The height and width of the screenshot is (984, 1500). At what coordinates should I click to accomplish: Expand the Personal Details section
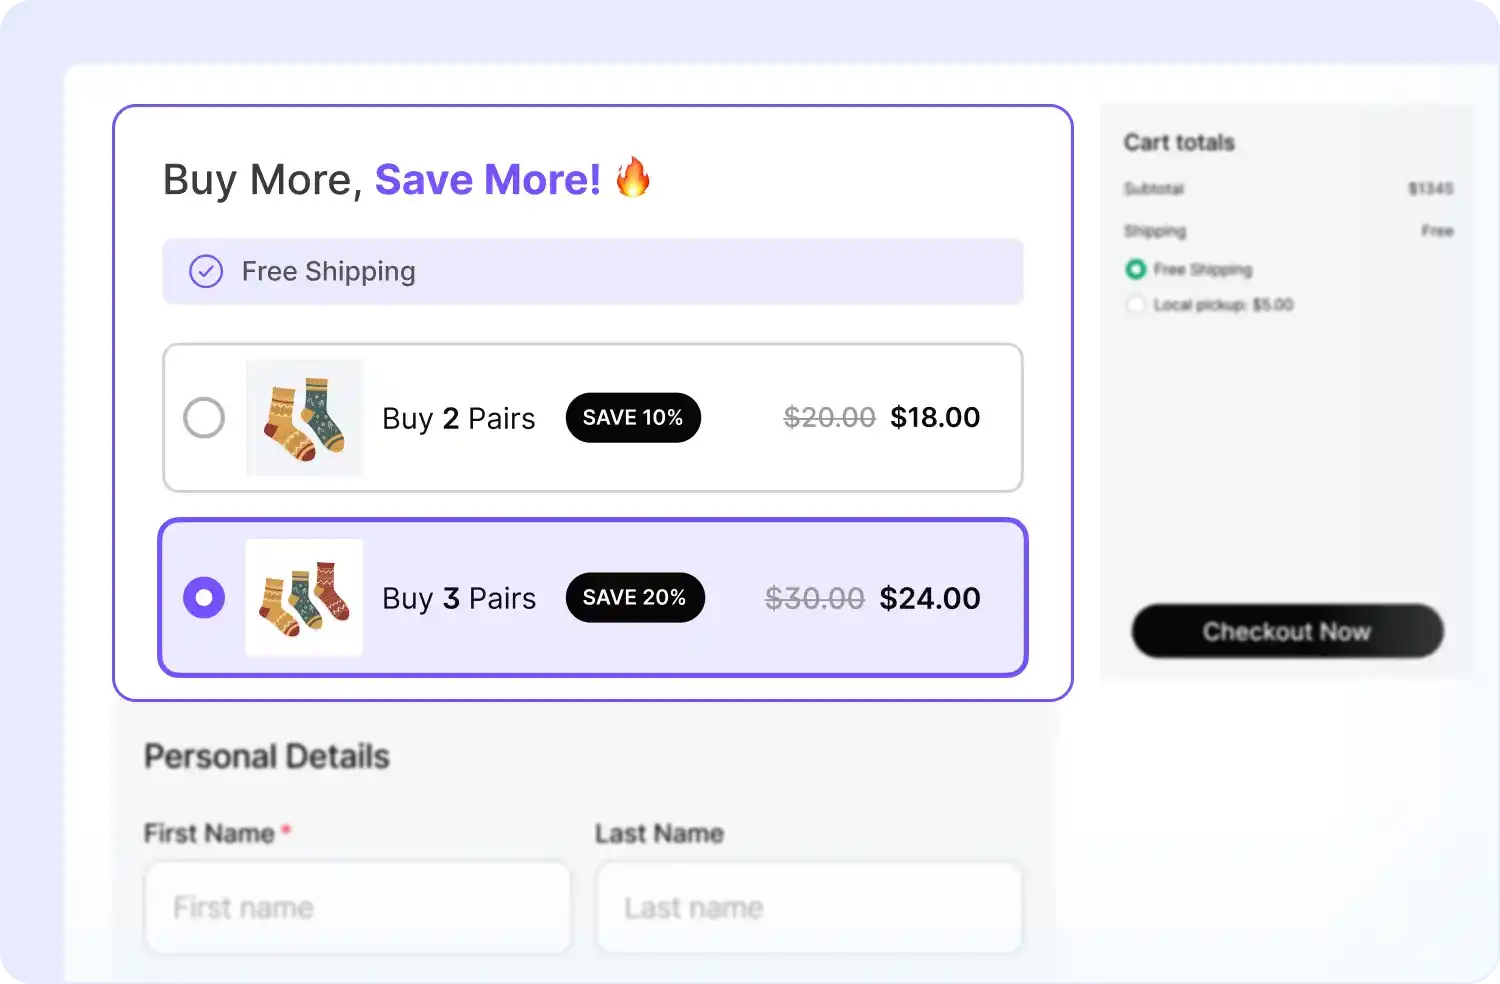[267, 756]
